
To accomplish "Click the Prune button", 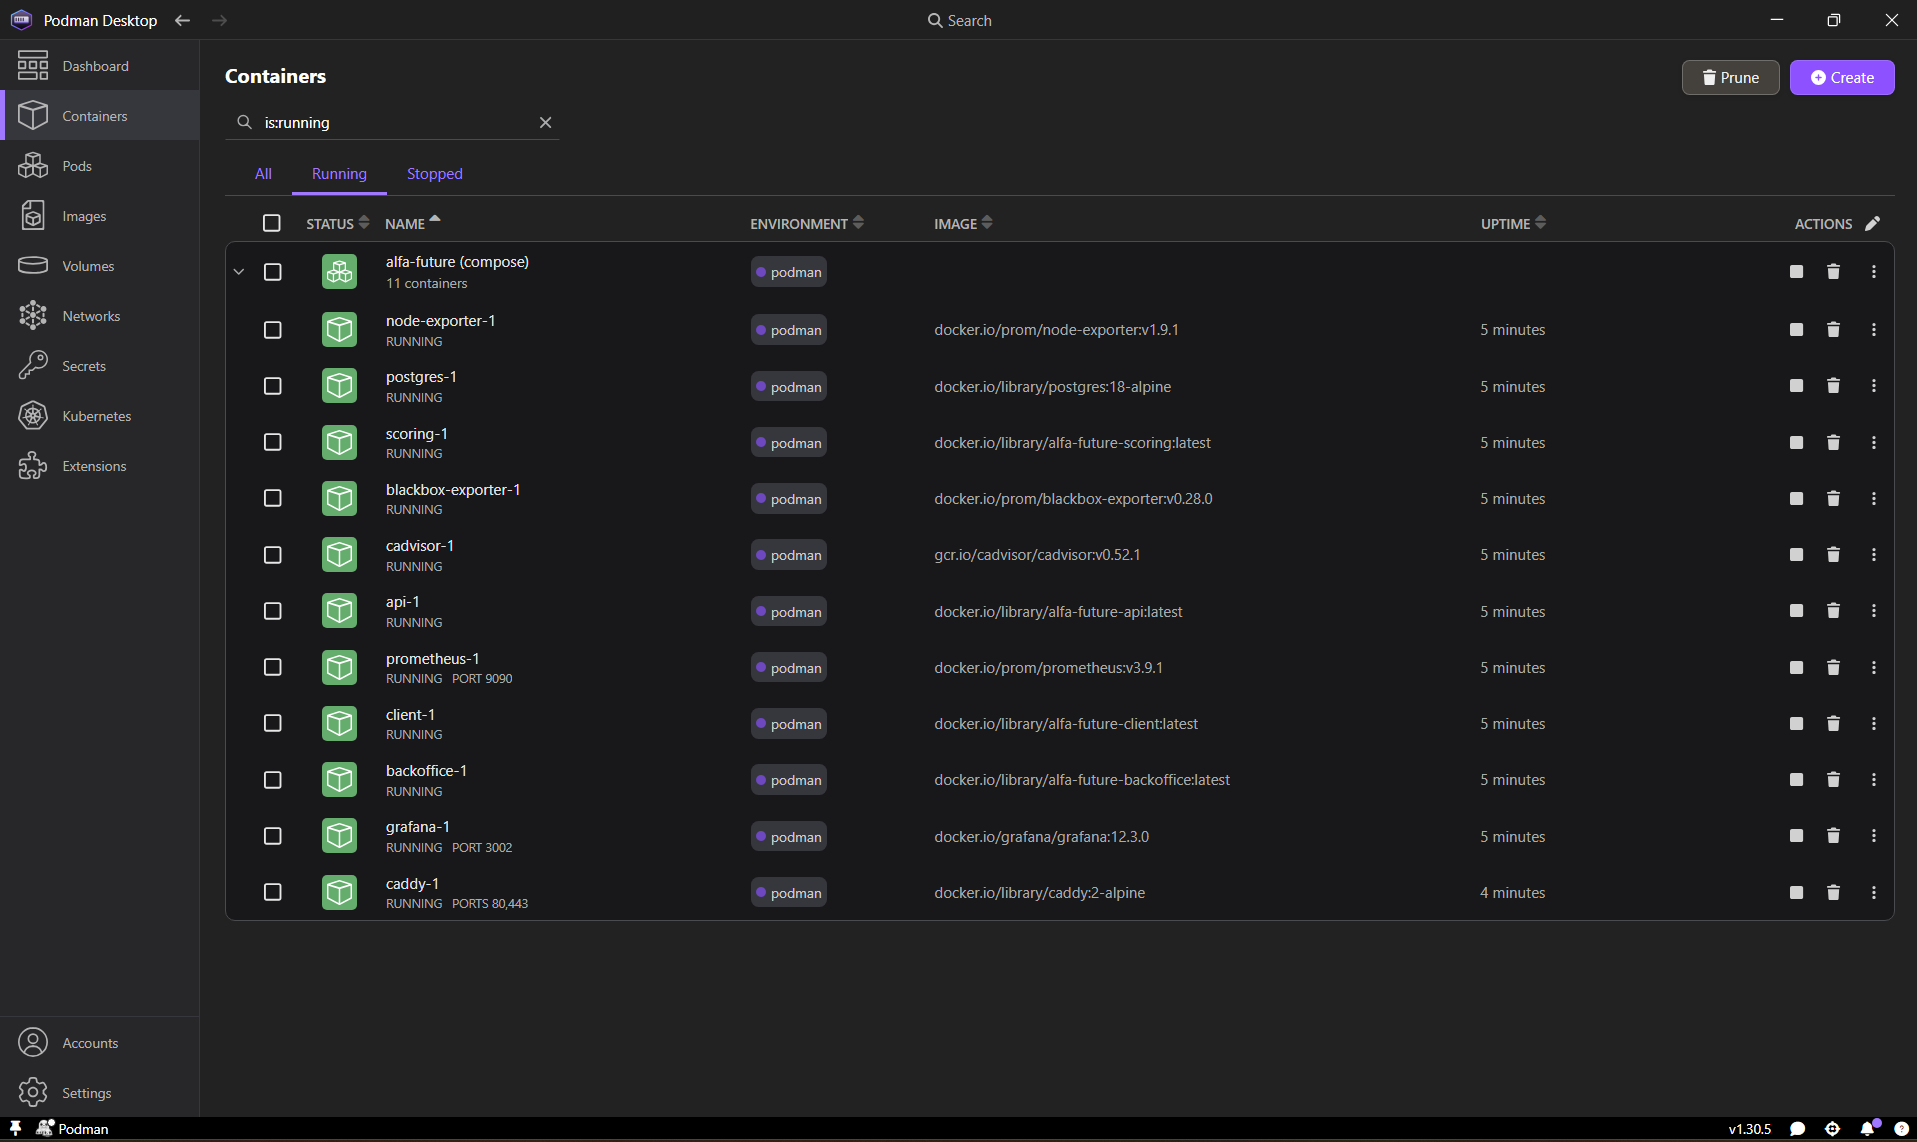I will [1730, 77].
